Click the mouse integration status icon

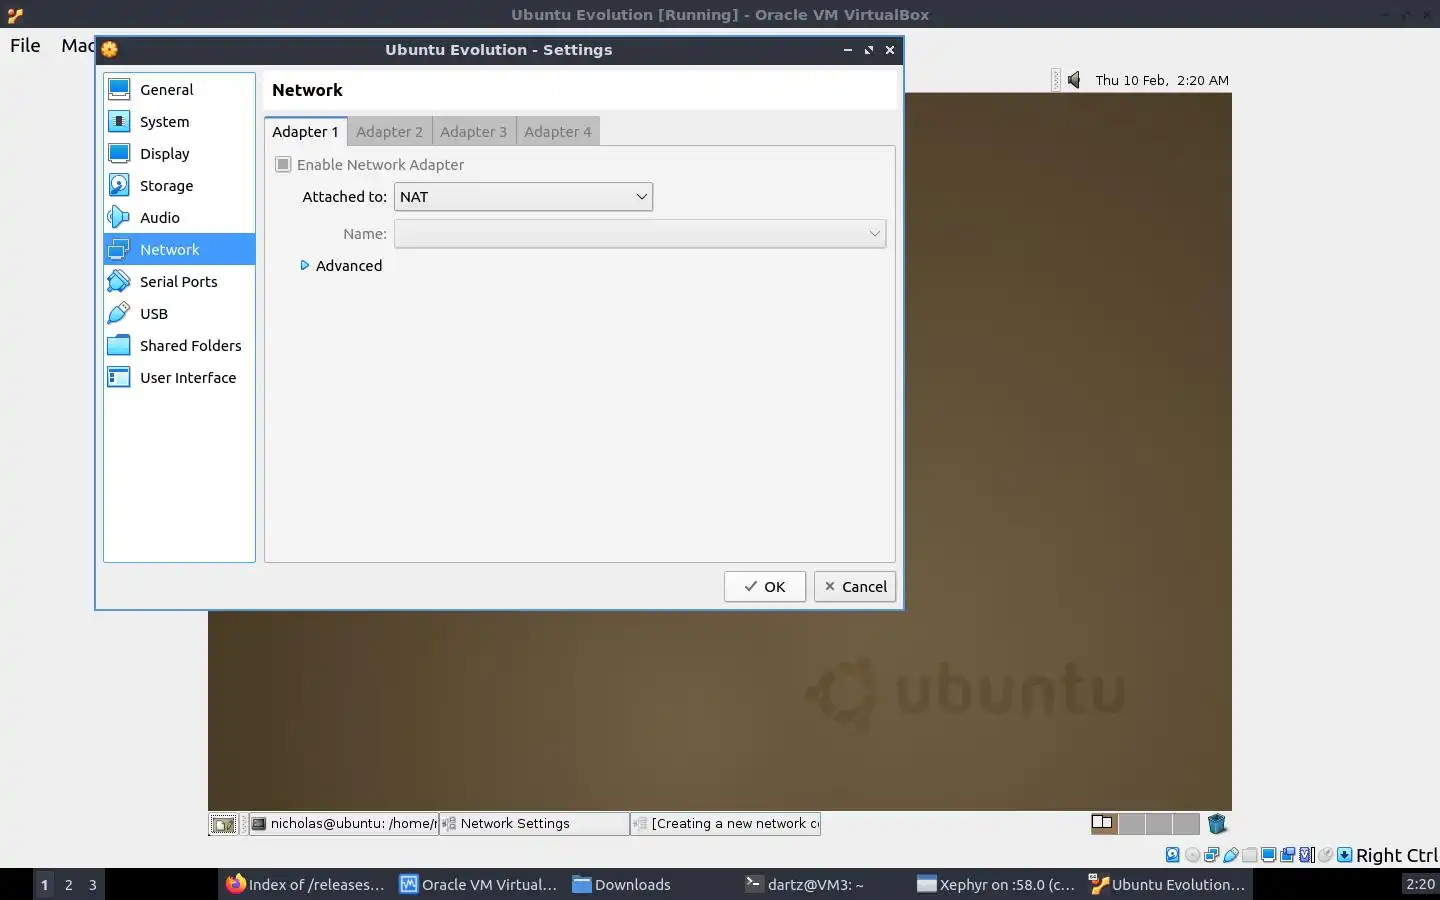point(1325,855)
